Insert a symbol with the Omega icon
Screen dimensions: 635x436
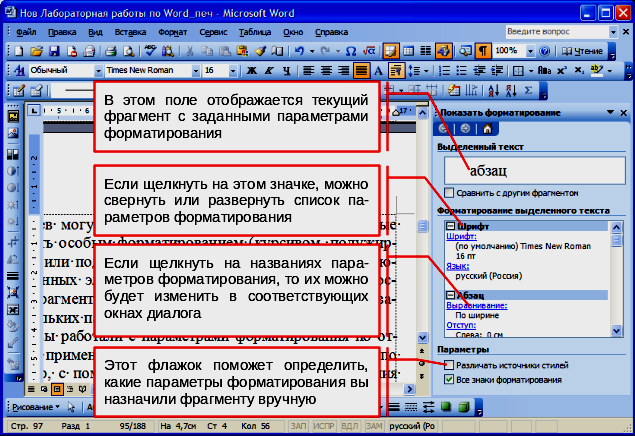(x=351, y=51)
